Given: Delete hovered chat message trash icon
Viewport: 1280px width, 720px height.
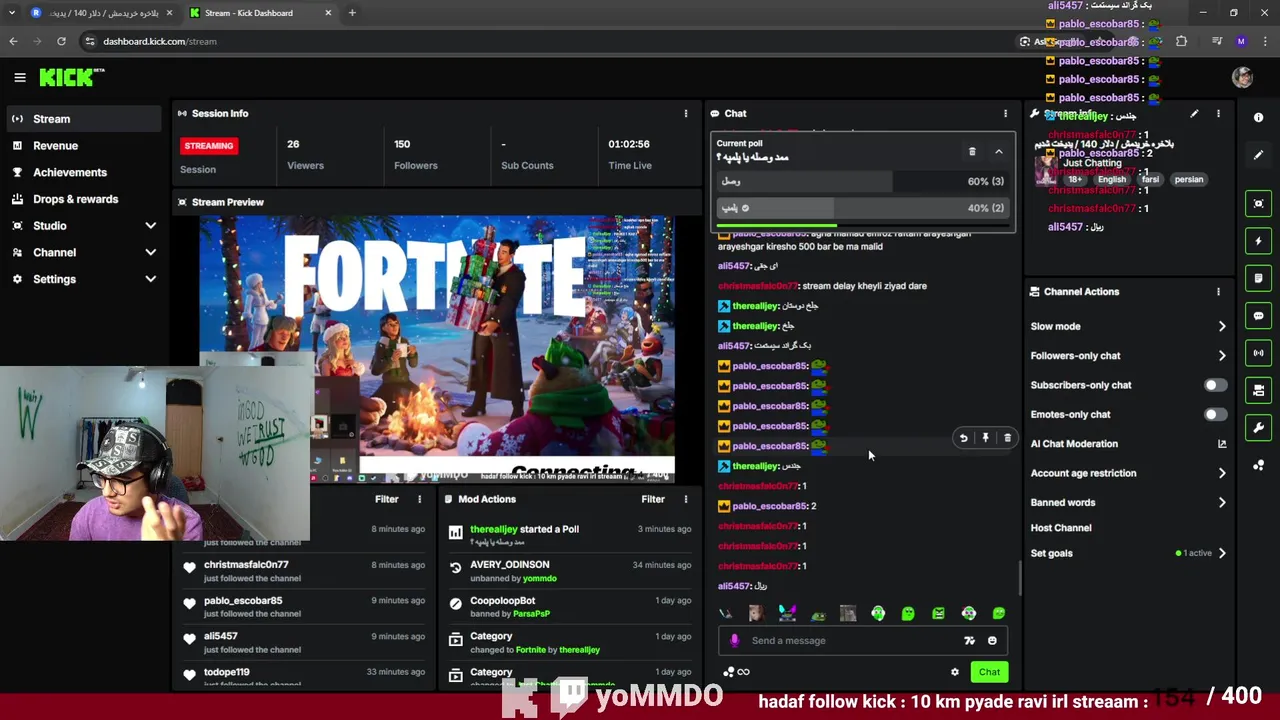Looking at the screenshot, I should 1007,438.
